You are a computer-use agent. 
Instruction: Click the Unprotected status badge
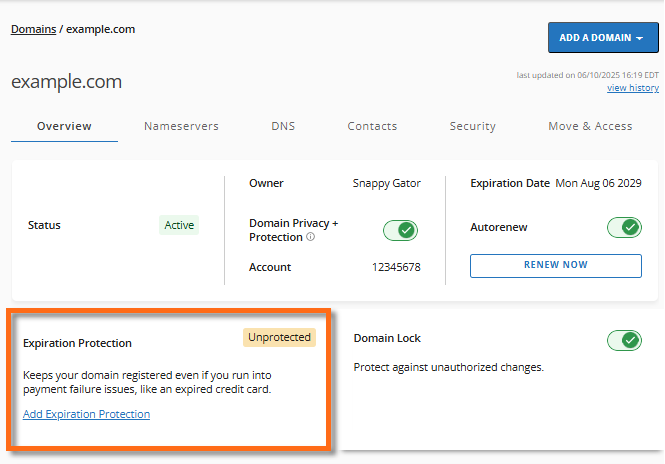[x=279, y=337]
